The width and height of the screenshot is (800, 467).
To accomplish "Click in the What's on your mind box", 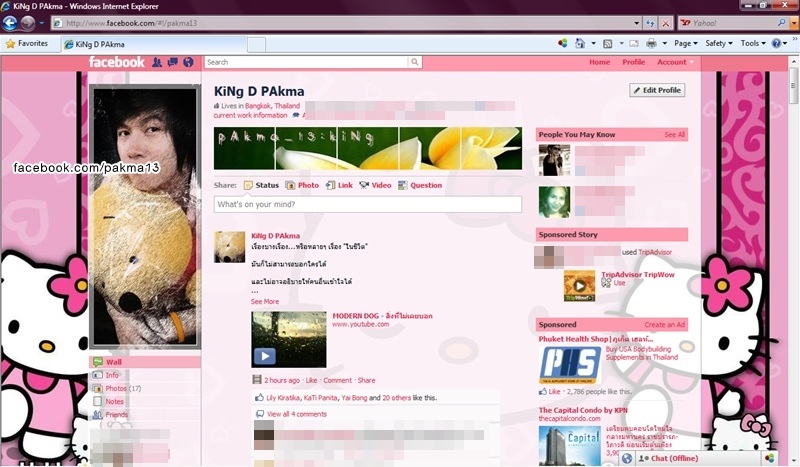I will pos(368,204).
